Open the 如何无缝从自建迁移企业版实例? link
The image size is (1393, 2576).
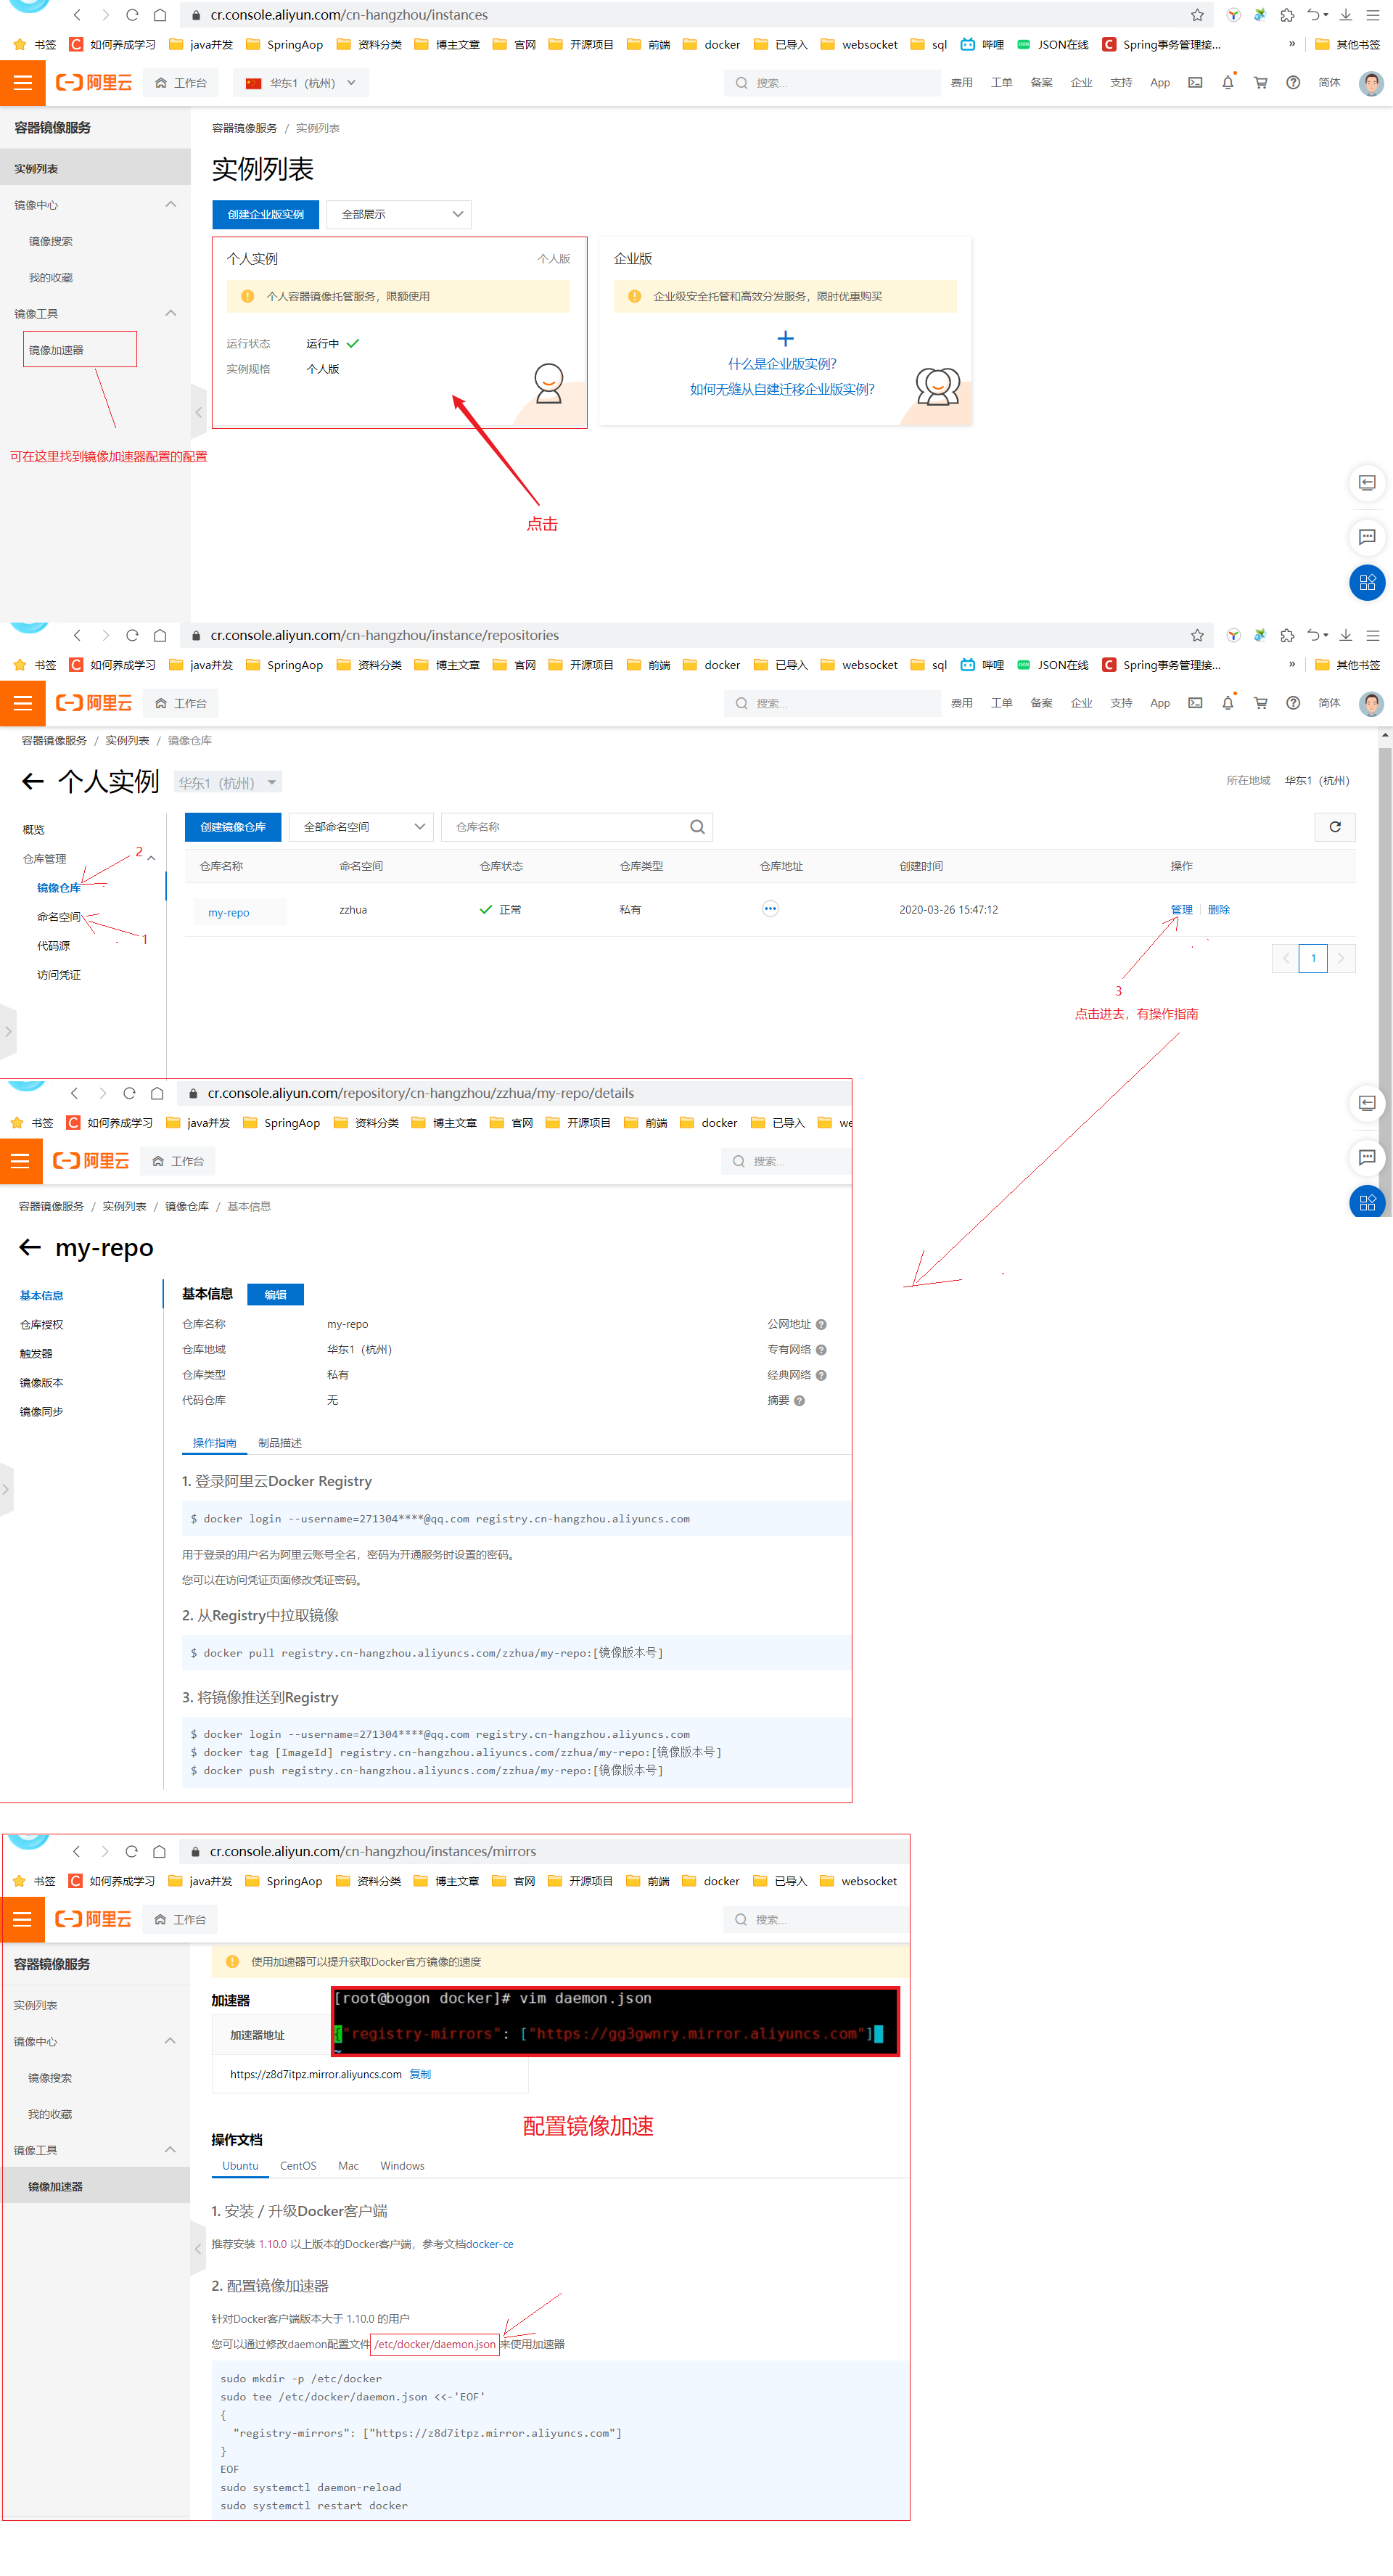(x=782, y=389)
